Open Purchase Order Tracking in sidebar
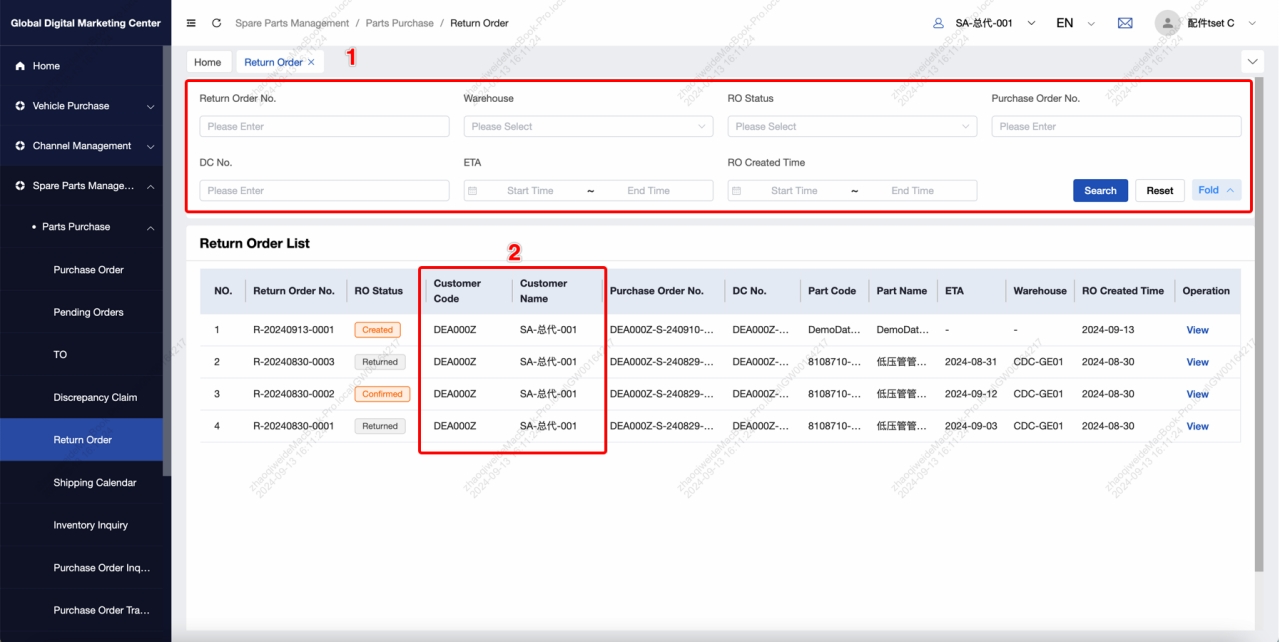Screen dimensions: 1280x642 102,610
